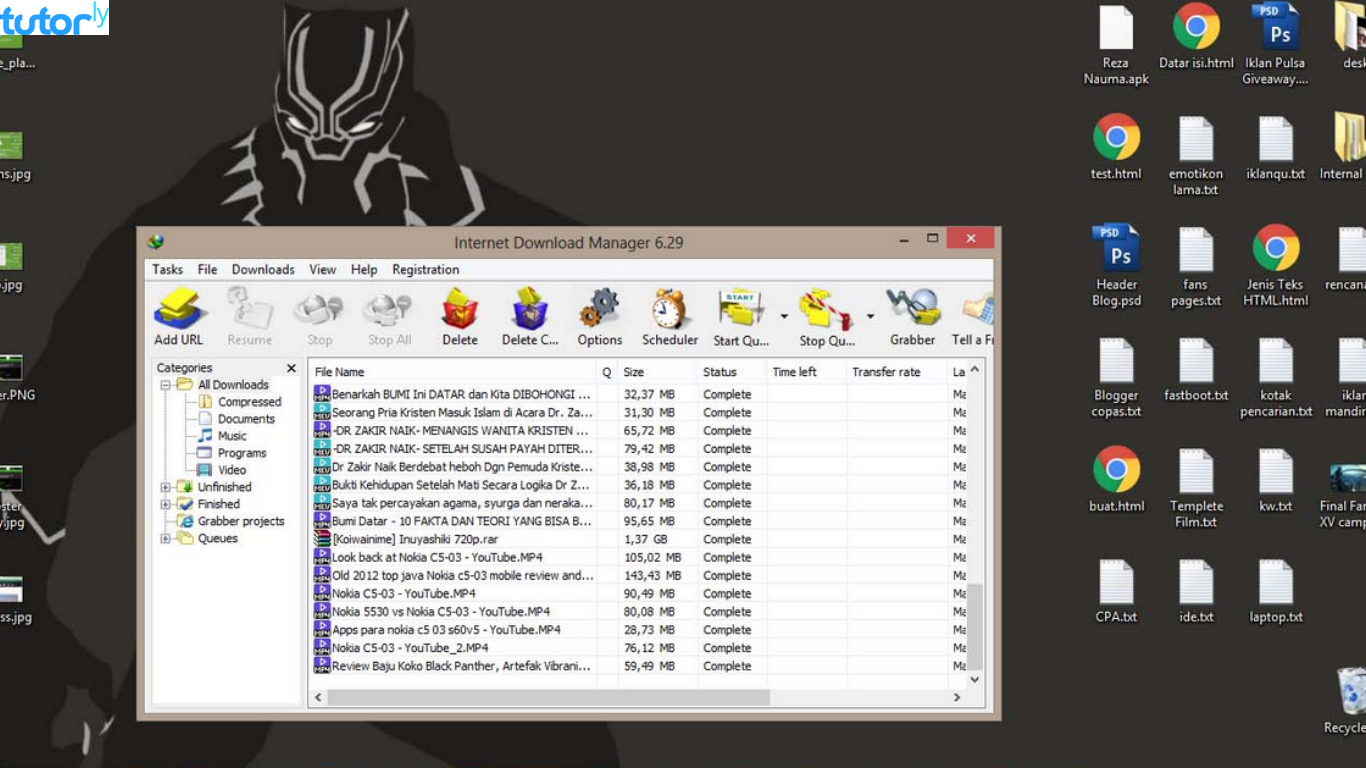Click the Delete toolbar icon
The width and height of the screenshot is (1366, 768).
click(x=460, y=317)
